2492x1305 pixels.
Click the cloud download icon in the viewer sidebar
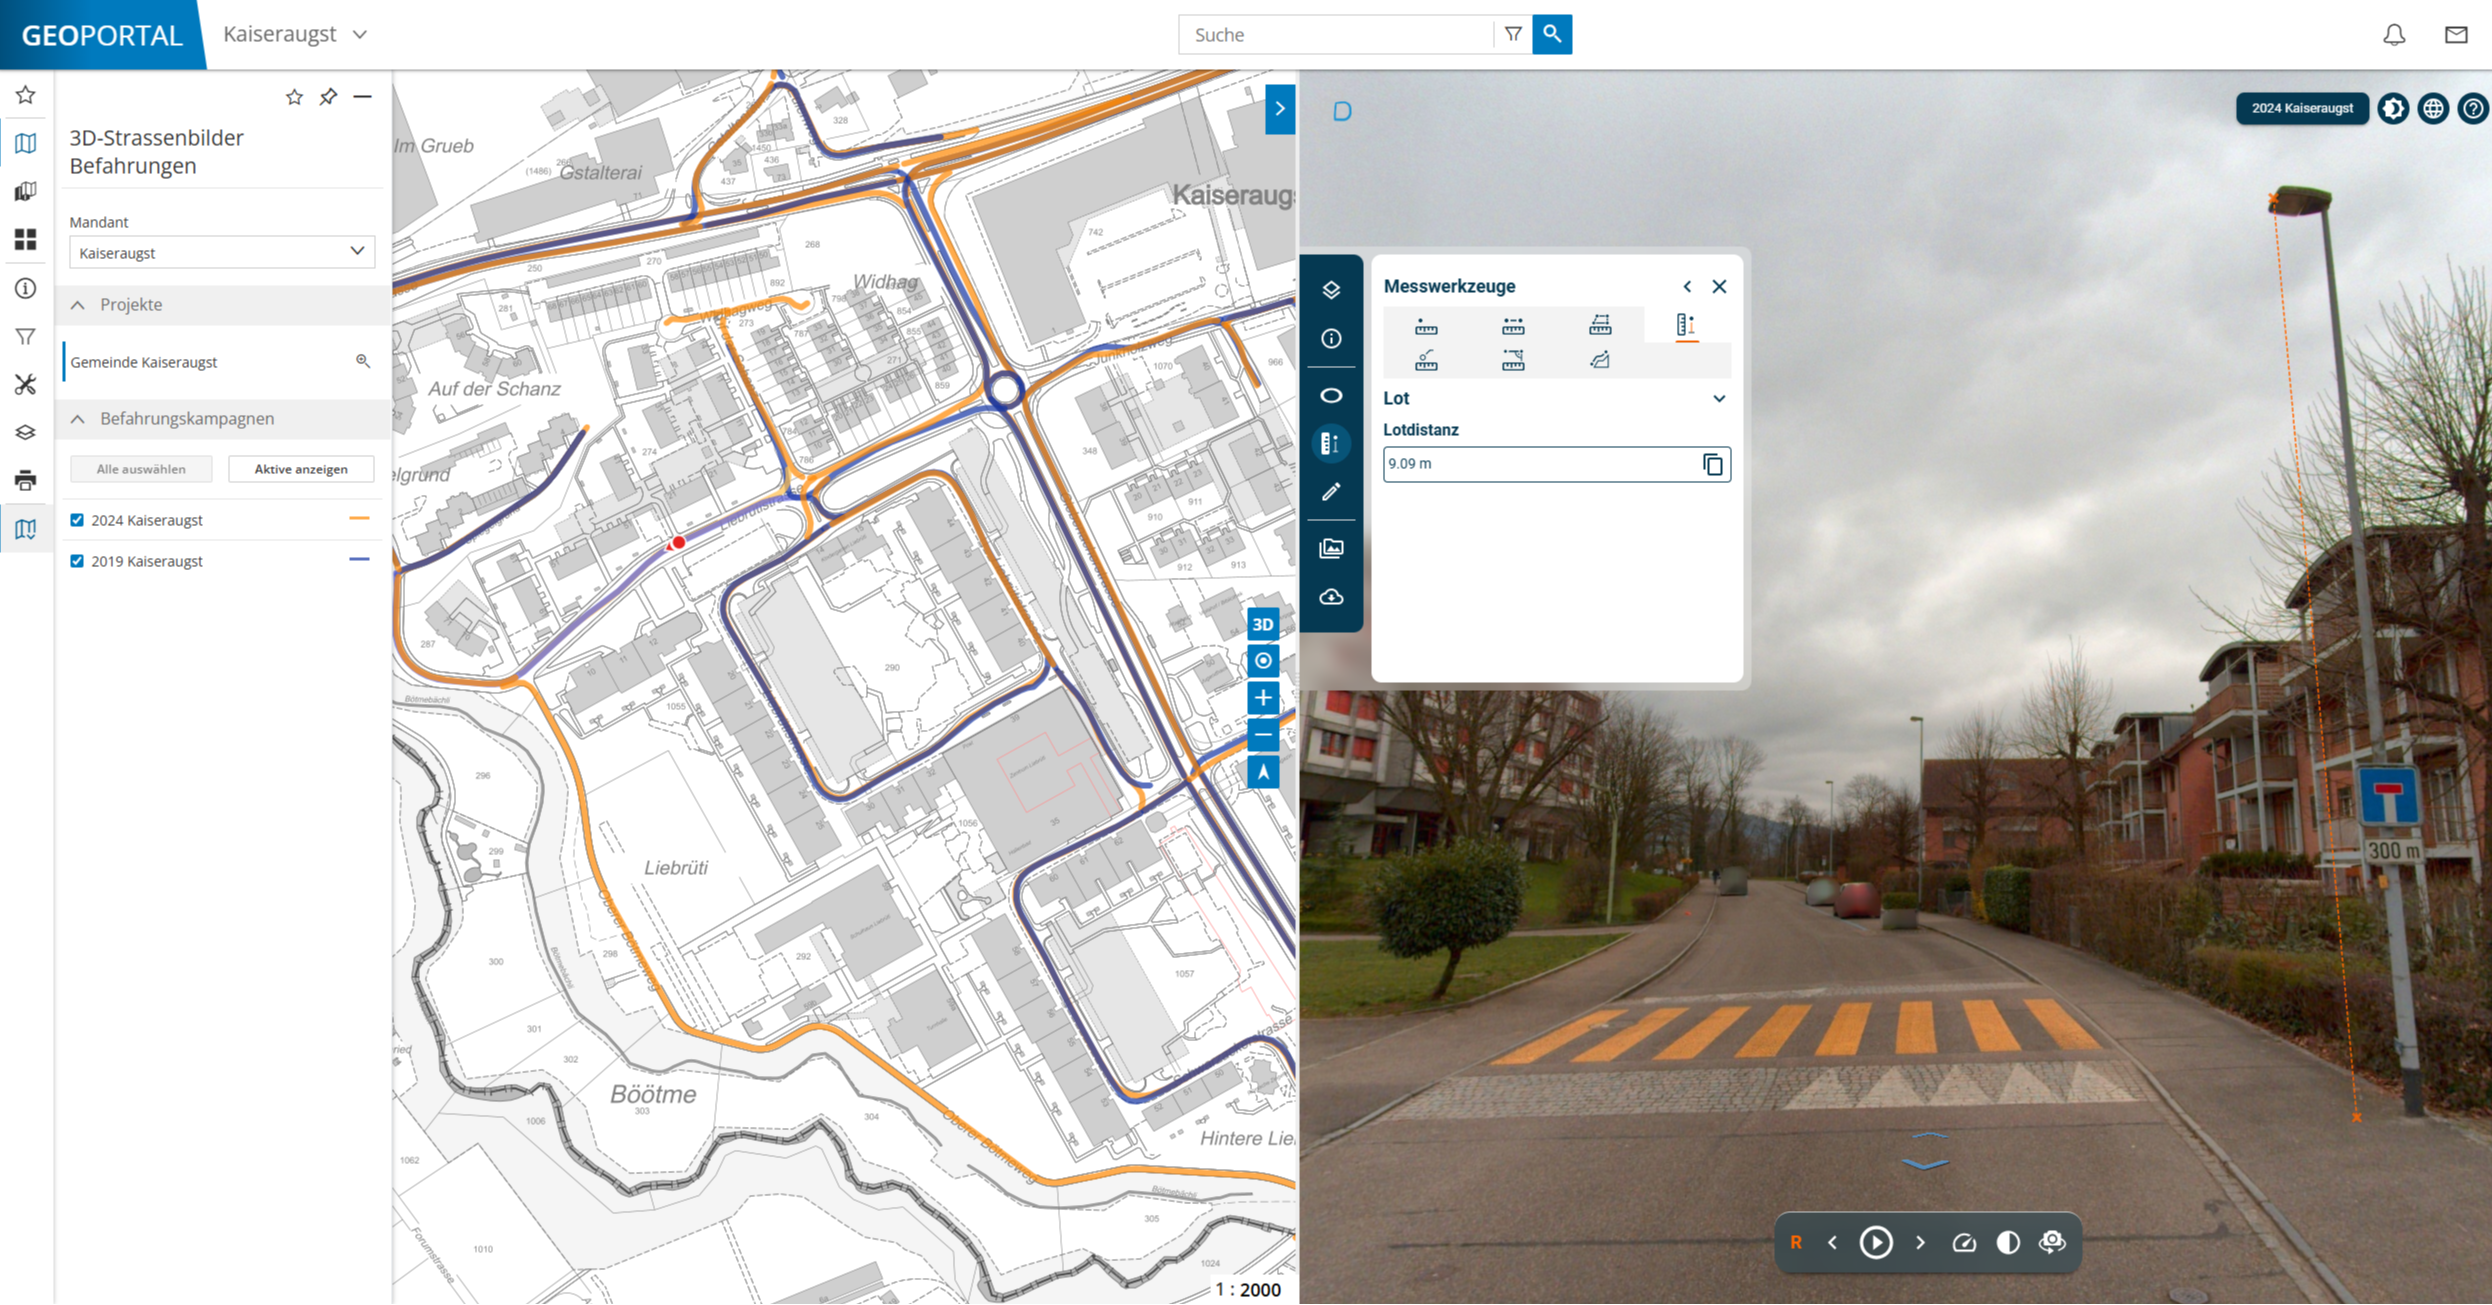pos(1331,597)
